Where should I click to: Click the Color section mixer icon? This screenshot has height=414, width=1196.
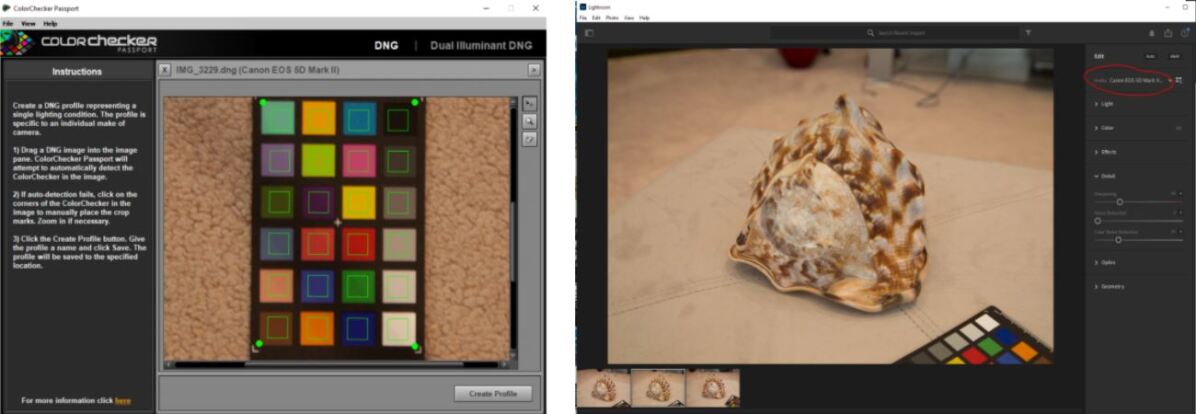click(1179, 128)
